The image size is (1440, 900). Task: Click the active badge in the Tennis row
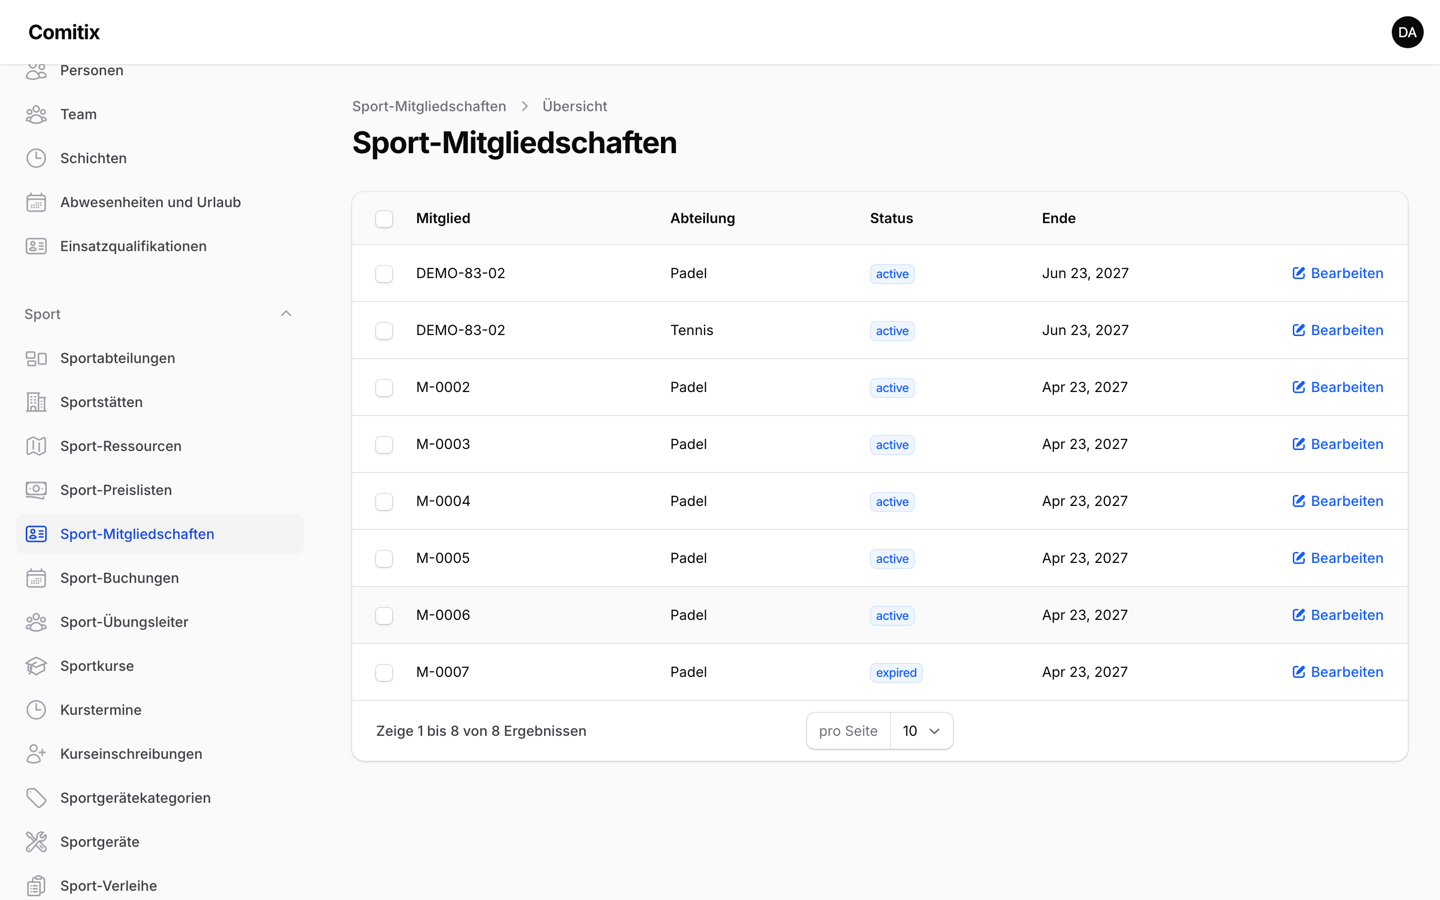[892, 331]
